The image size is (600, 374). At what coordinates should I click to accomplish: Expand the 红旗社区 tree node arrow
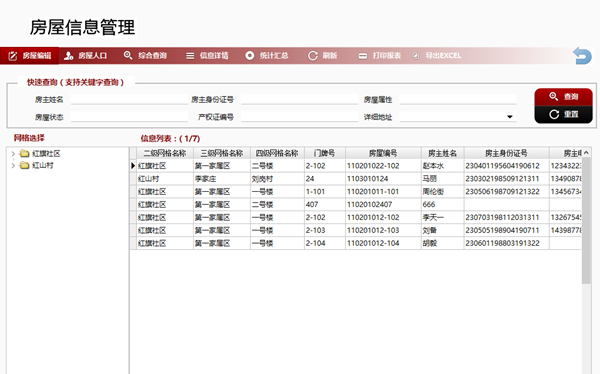point(13,154)
